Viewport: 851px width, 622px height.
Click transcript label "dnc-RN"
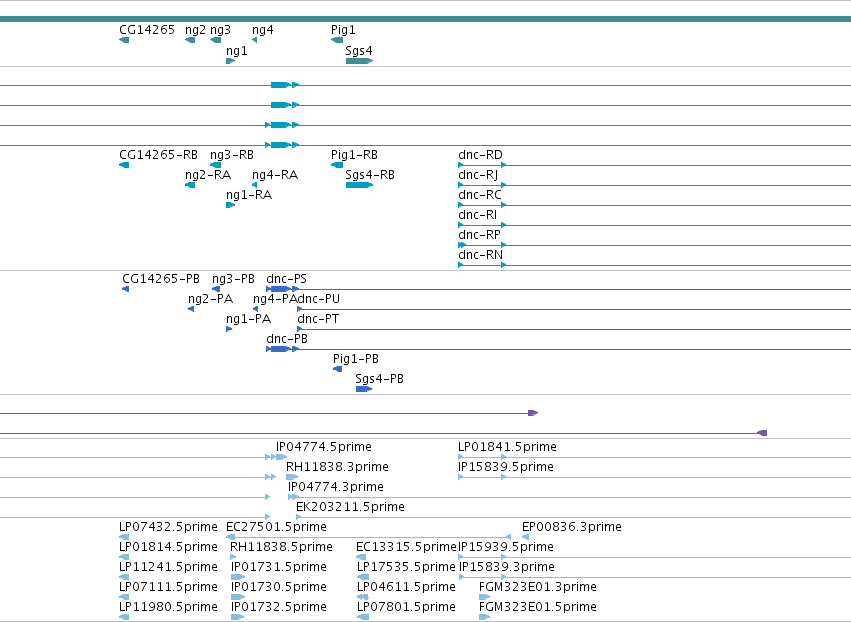point(480,255)
